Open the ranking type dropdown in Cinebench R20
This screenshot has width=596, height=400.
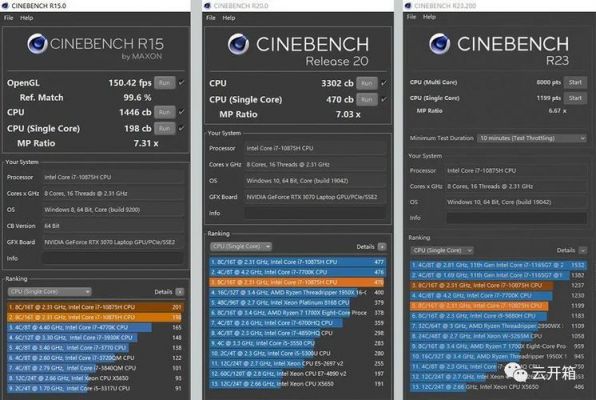click(x=241, y=246)
